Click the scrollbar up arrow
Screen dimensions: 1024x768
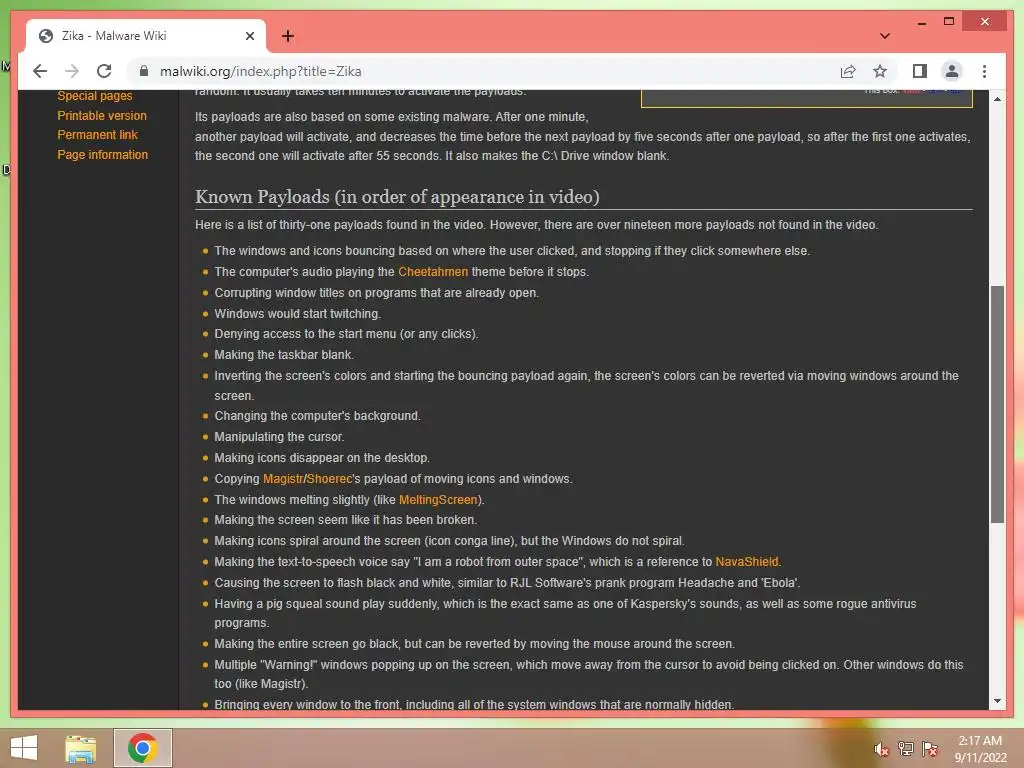click(x=997, y=99)
